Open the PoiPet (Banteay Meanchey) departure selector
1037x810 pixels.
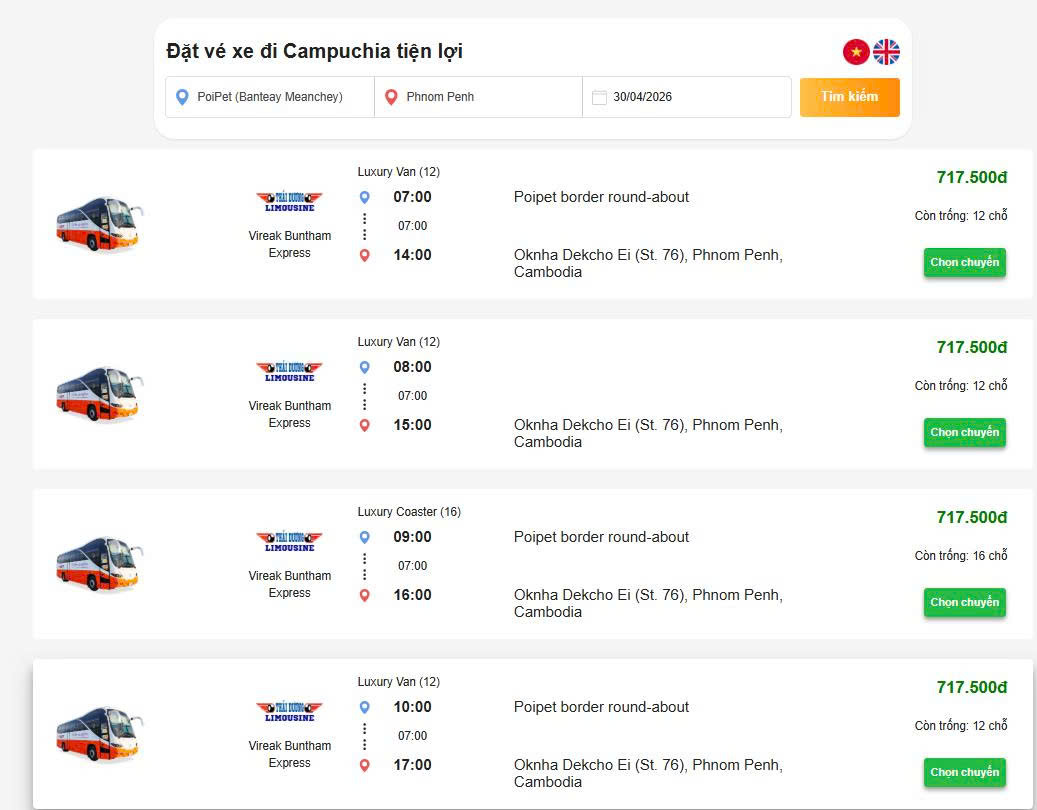[x=270, y=97]
